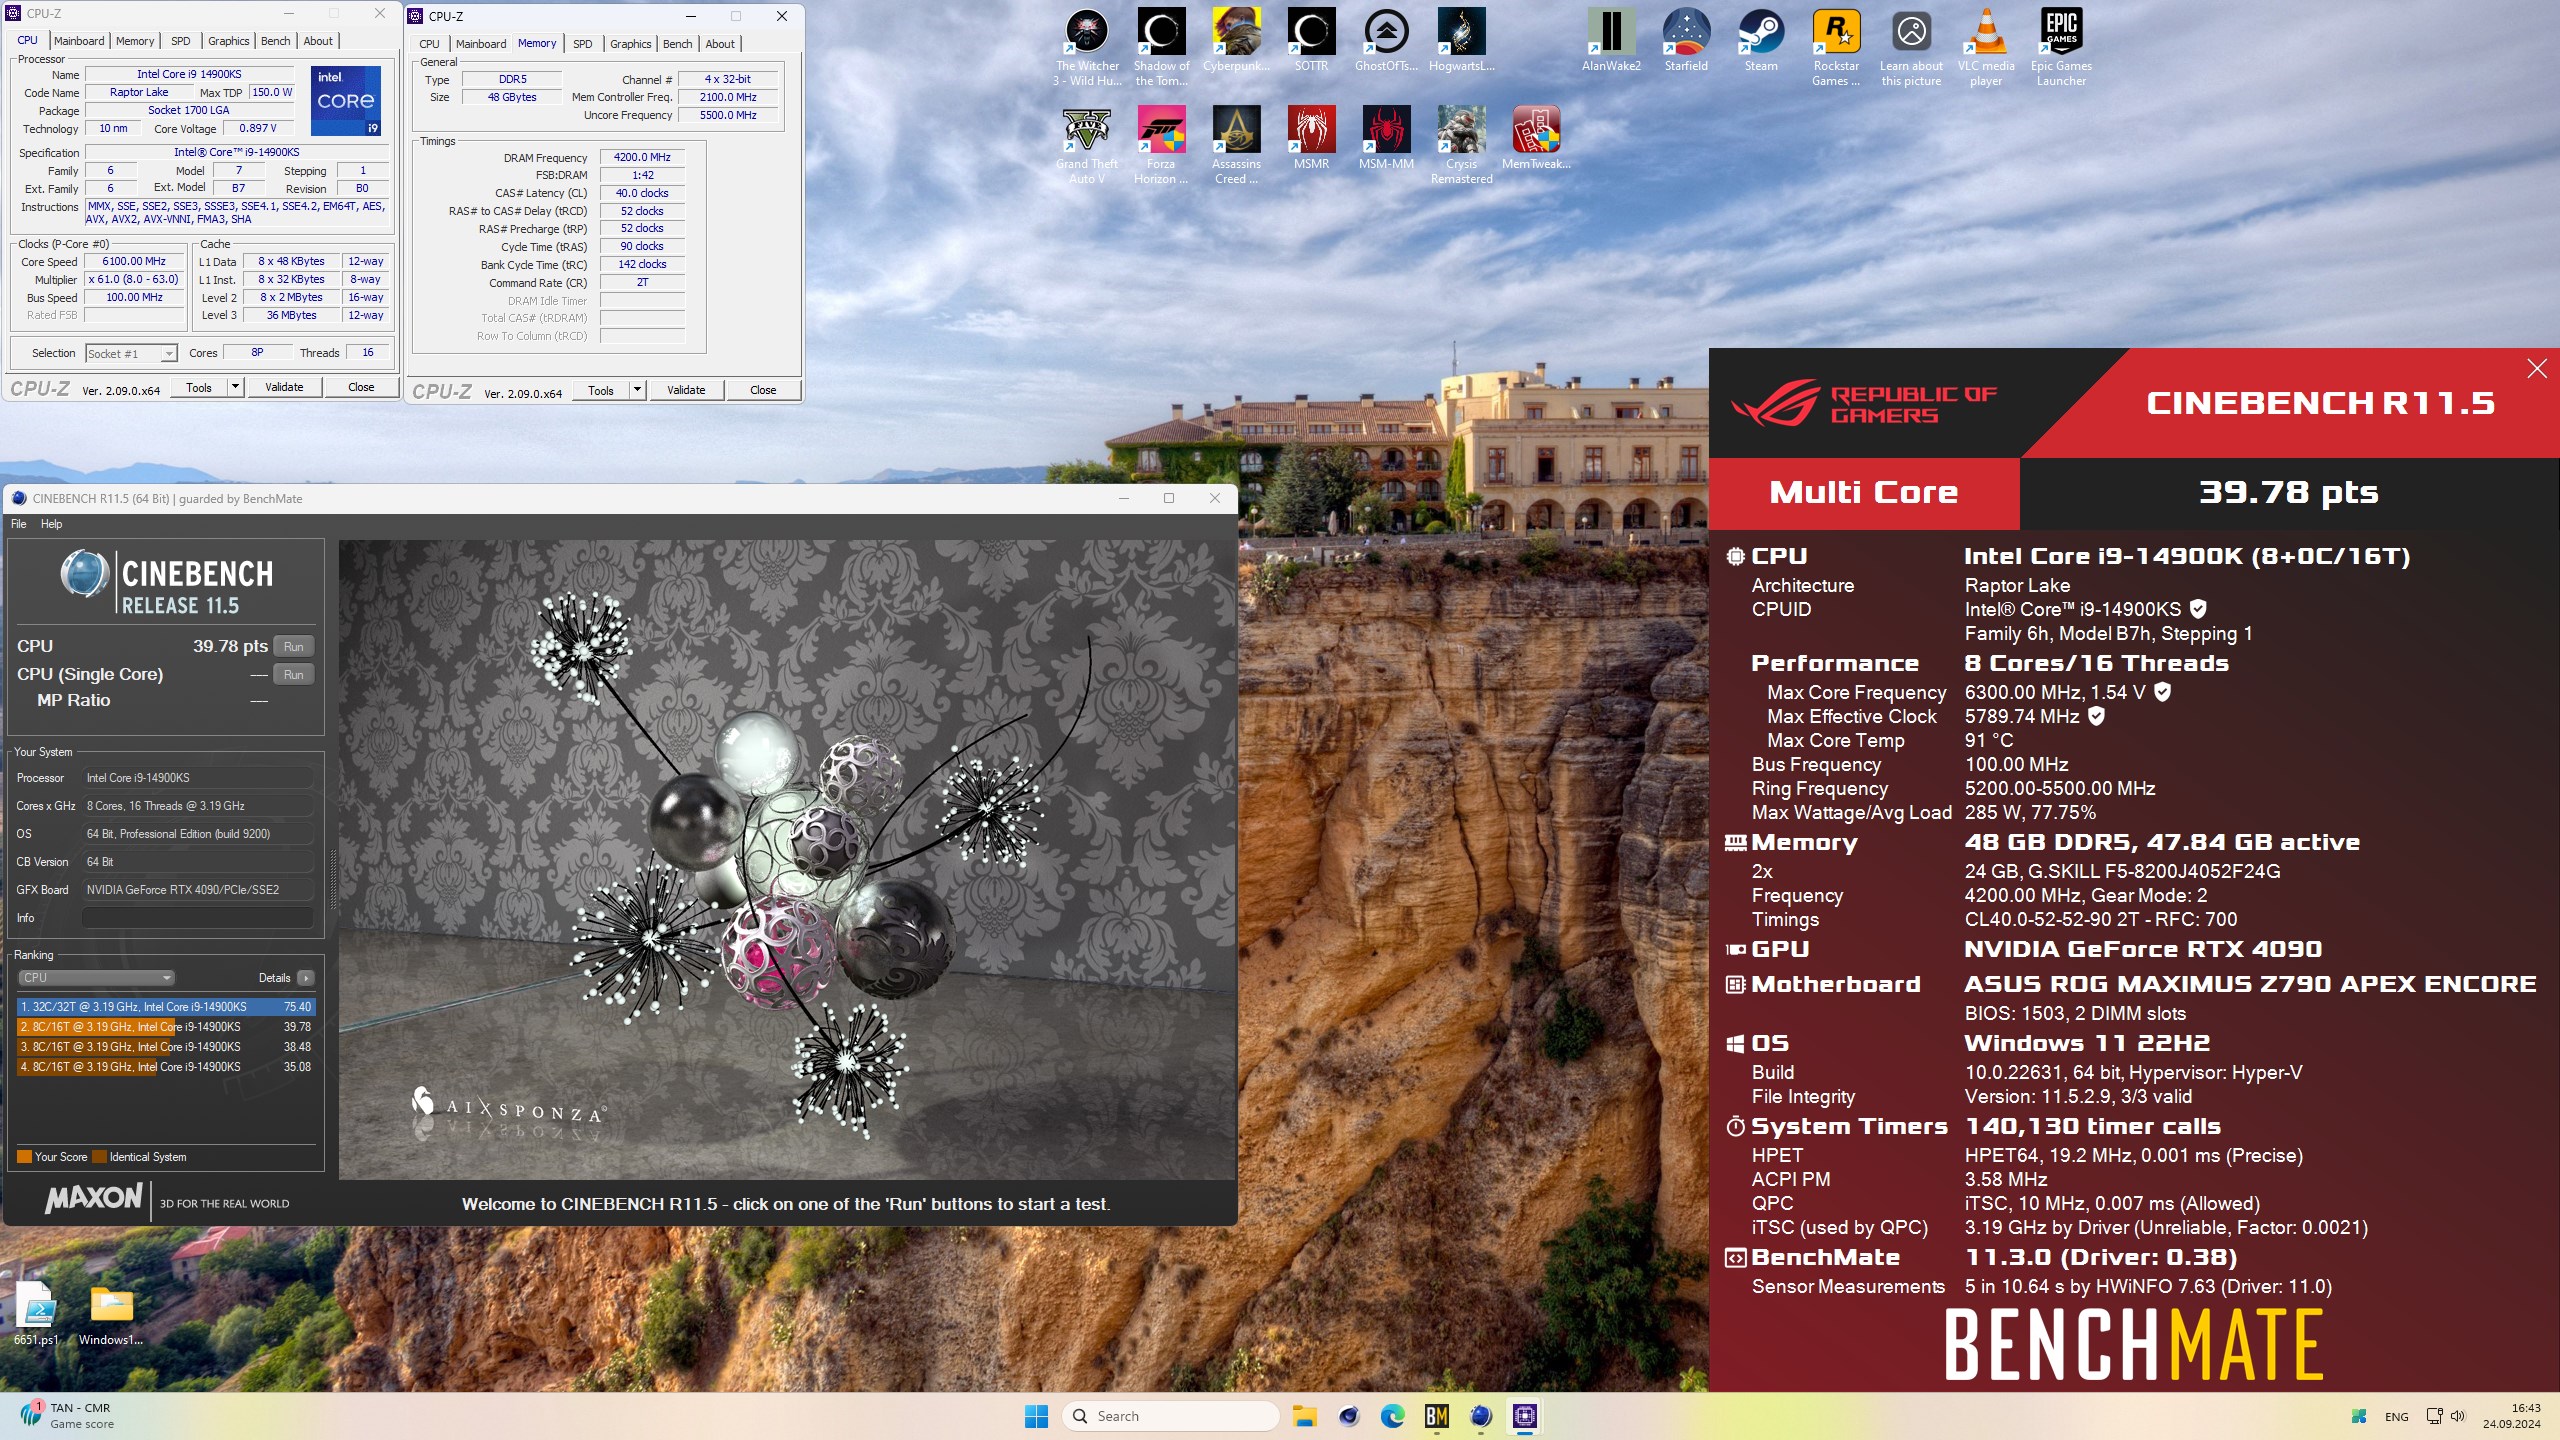The height and width of the screenshot is (1440, 2560).
Task: Open Grand Theft Auto V shortcut
Action: tap(1087, 145)
